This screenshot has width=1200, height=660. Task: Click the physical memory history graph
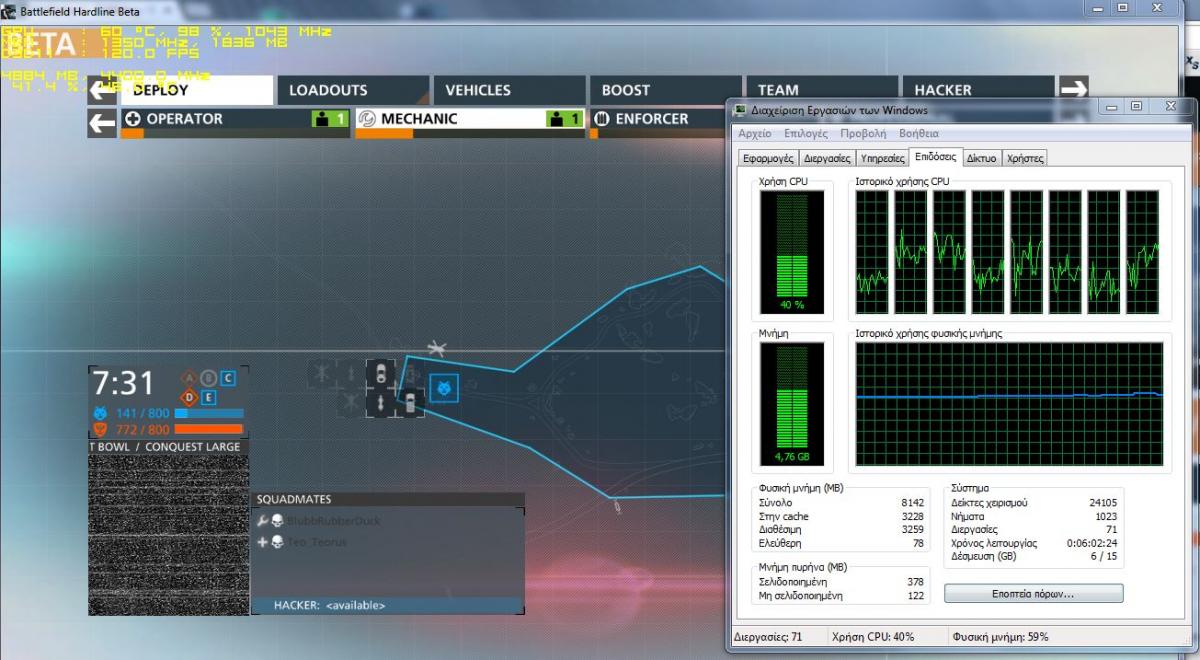[x=1009, y=404]
